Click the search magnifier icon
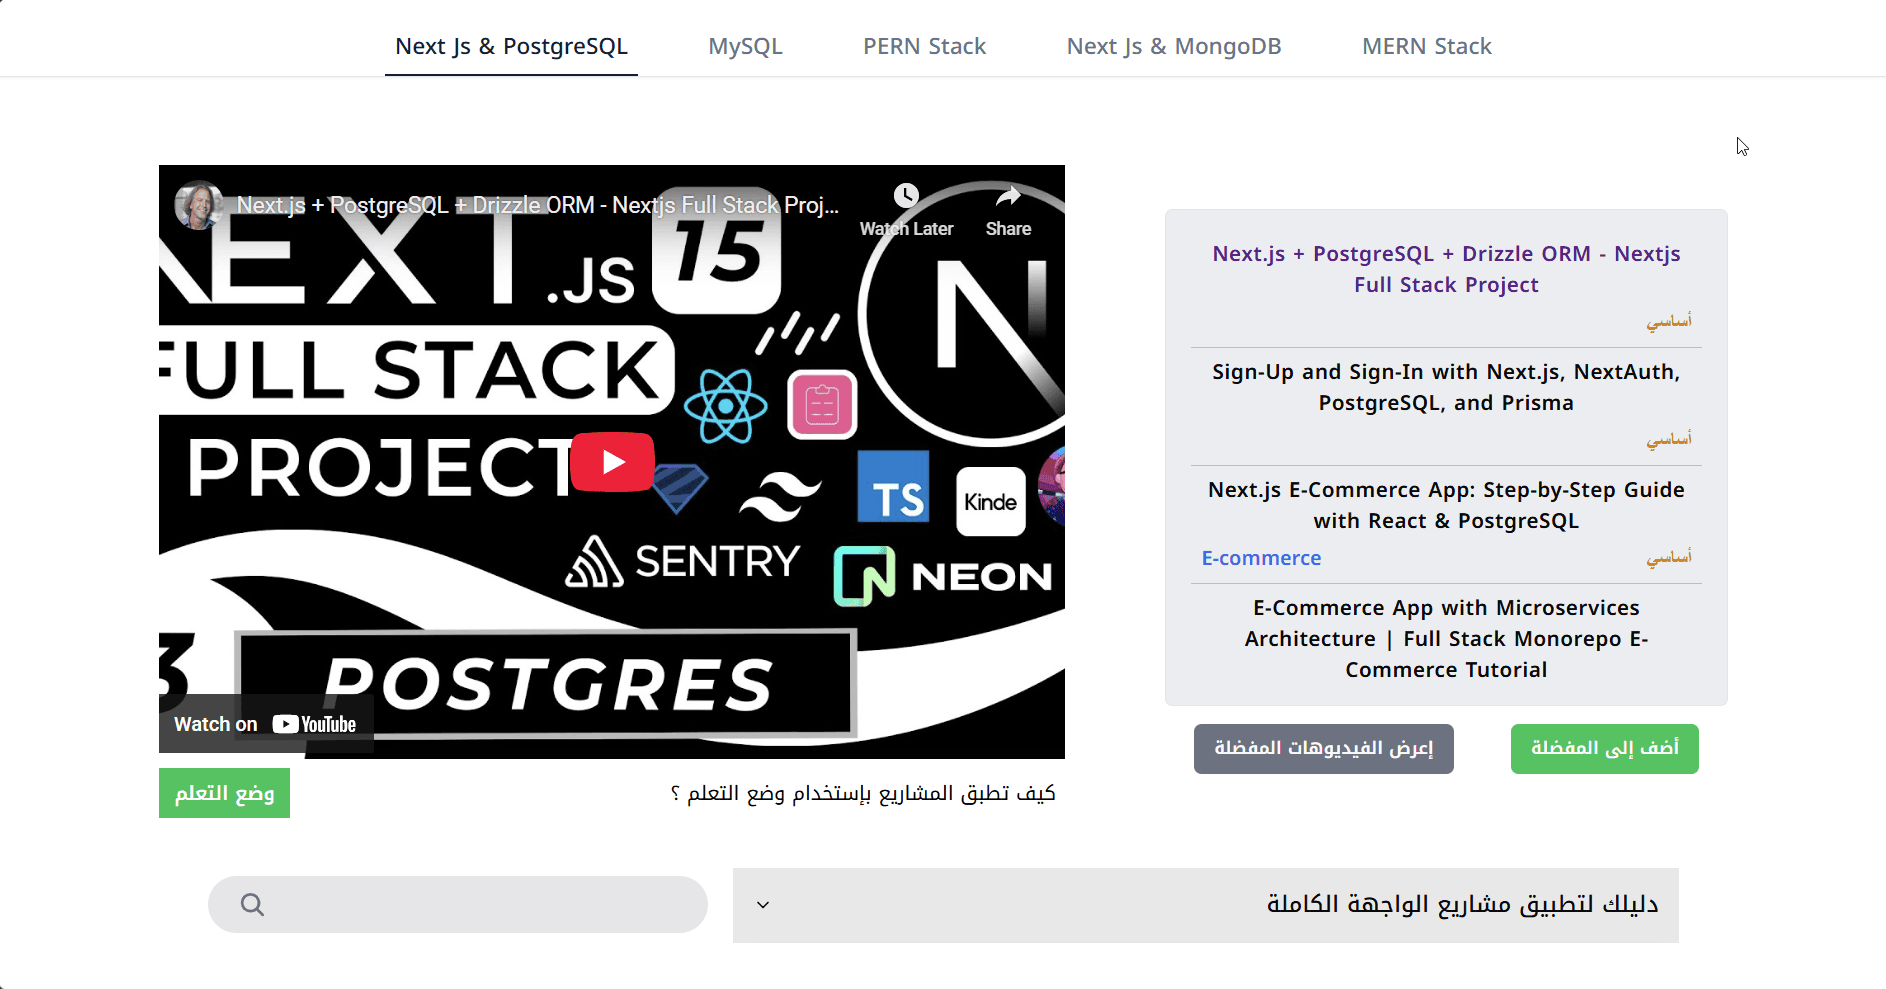This screenshot has width=1886, height=989. pyautogui.click(x=252, y=905)
